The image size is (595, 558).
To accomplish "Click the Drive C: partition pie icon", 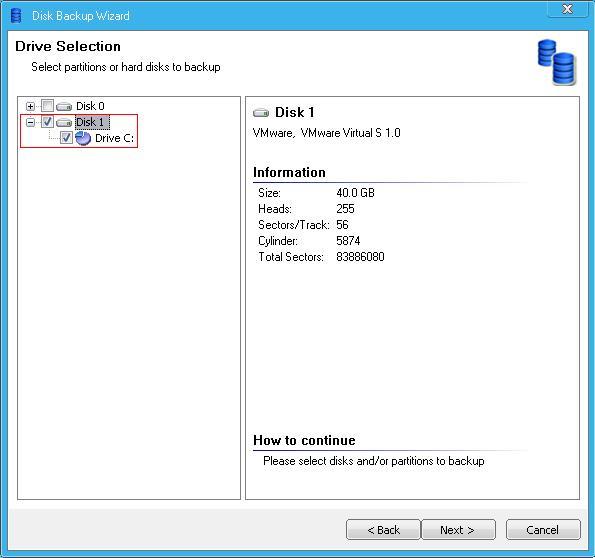I will tap(83, 138).
